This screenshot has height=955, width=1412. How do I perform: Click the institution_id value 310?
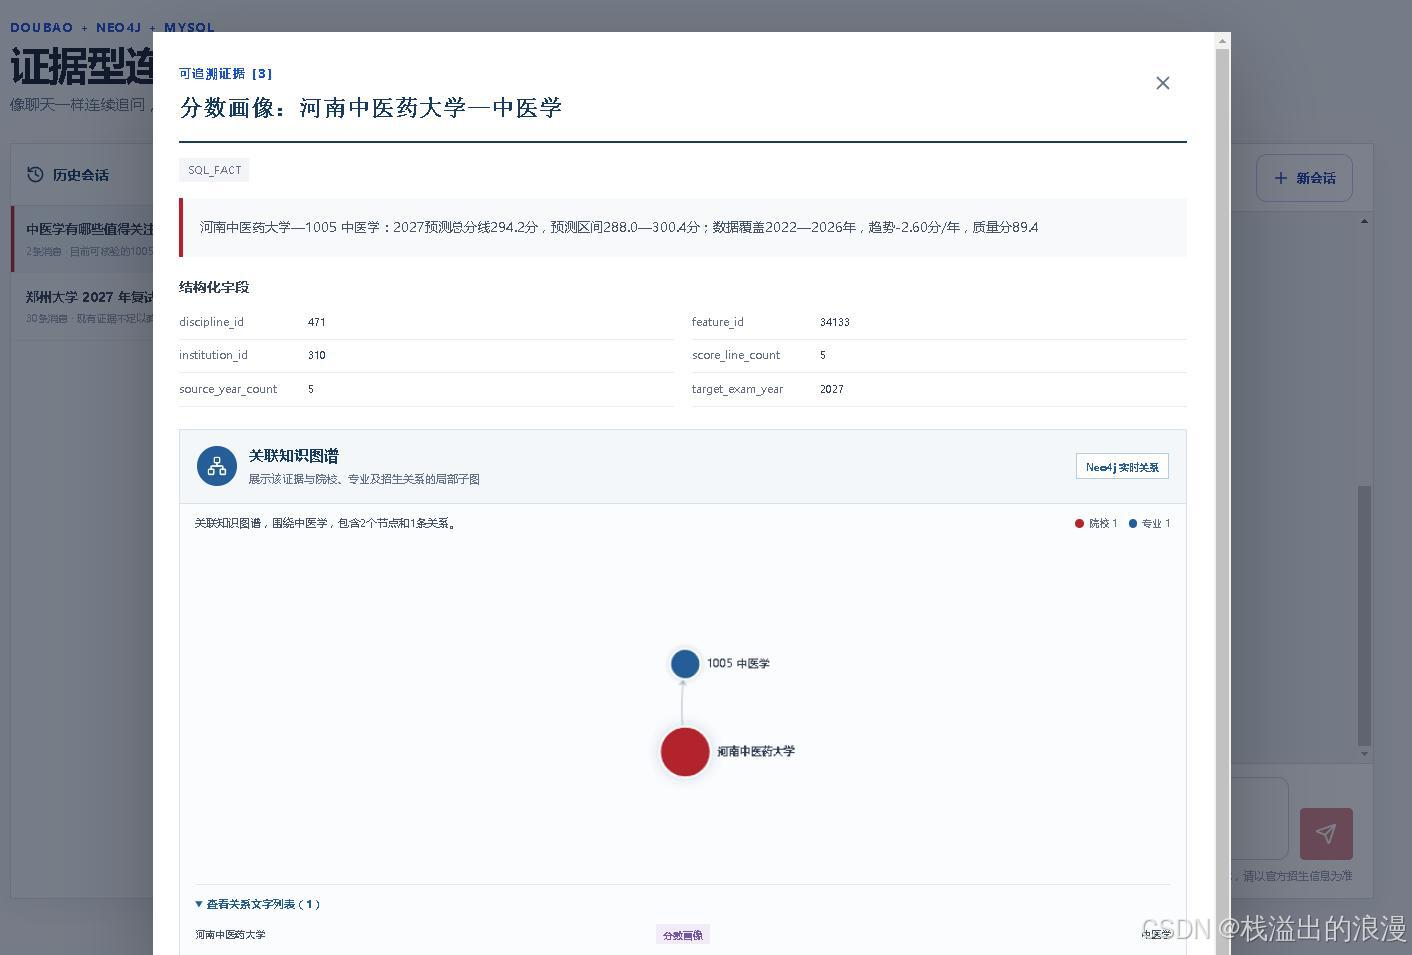pyautogui.click(x=317, y=355)
